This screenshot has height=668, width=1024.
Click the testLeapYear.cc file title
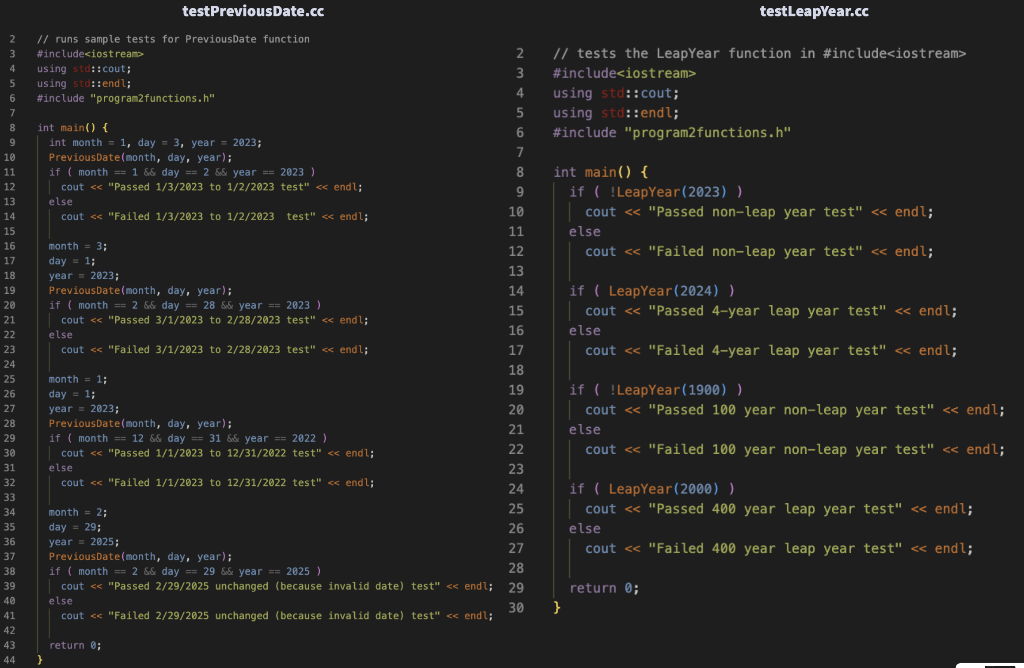[814, 11]
